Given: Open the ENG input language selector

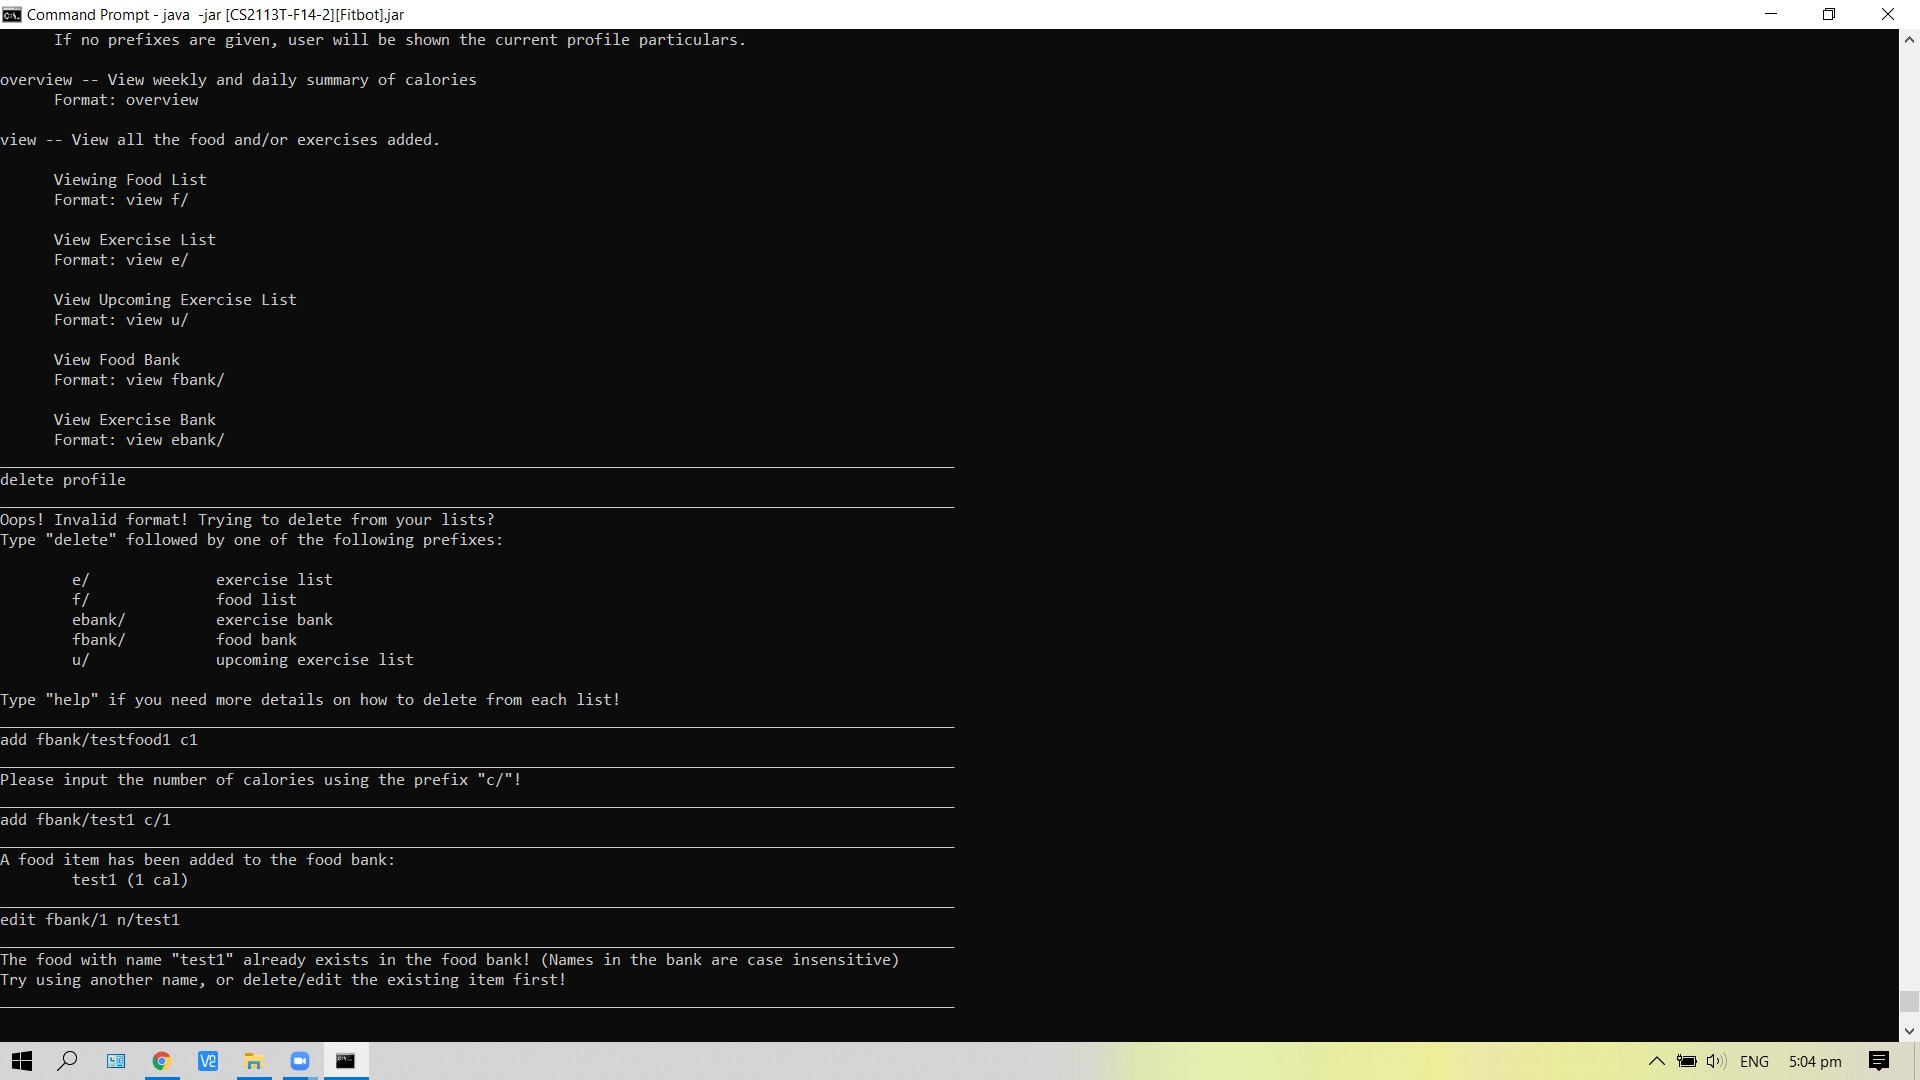Looking at the screenshot, I should (1754, 1061).
